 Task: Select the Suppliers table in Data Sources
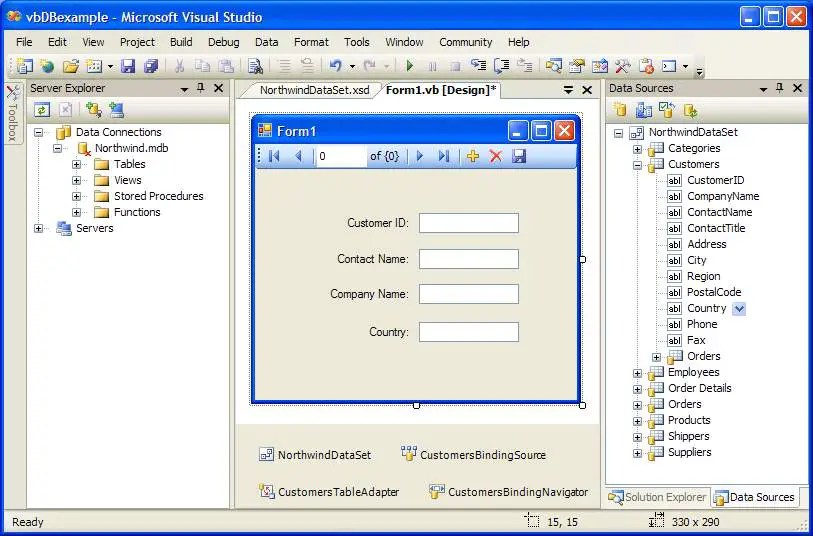689,452
